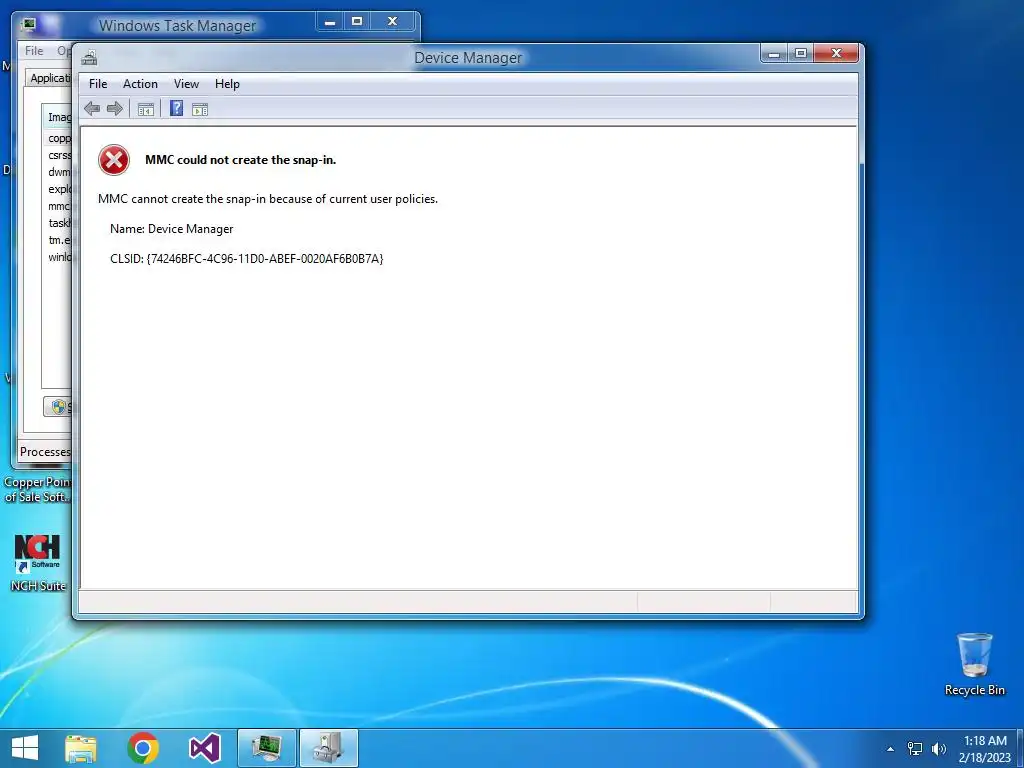Select the NCH Suite desktop shortcut
1024x768 pixels.
click(x=38, y=563)
